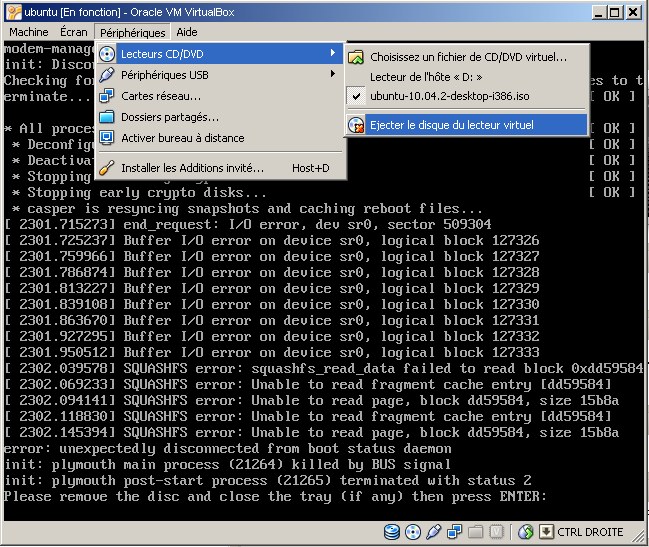The width and height of the screenshot is (649, 547).
Task: Open Périphériques USB submenu
Action: pyautogui.click(x=220, y=75)
